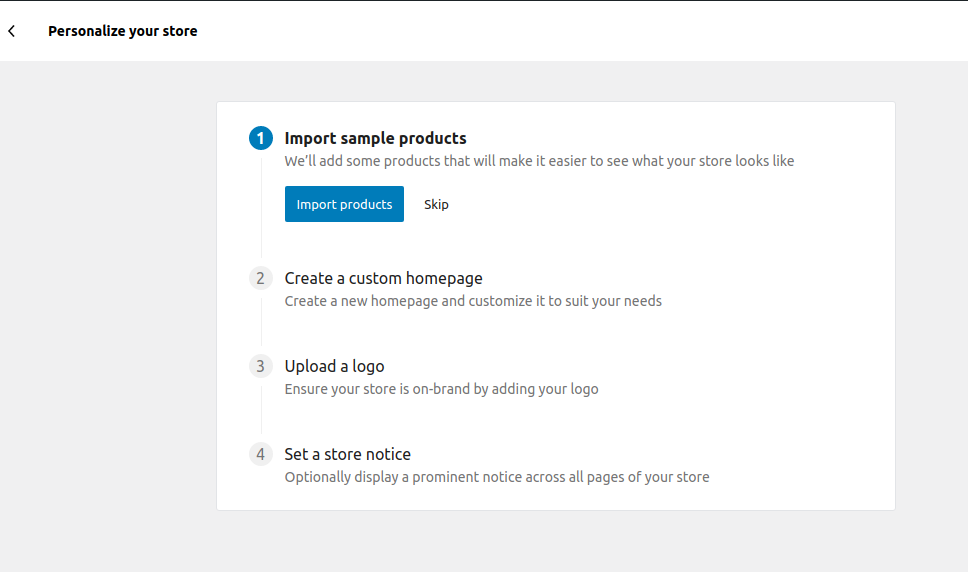Click the Personalize your store page title
968x572 pixels.
[123, 31]
